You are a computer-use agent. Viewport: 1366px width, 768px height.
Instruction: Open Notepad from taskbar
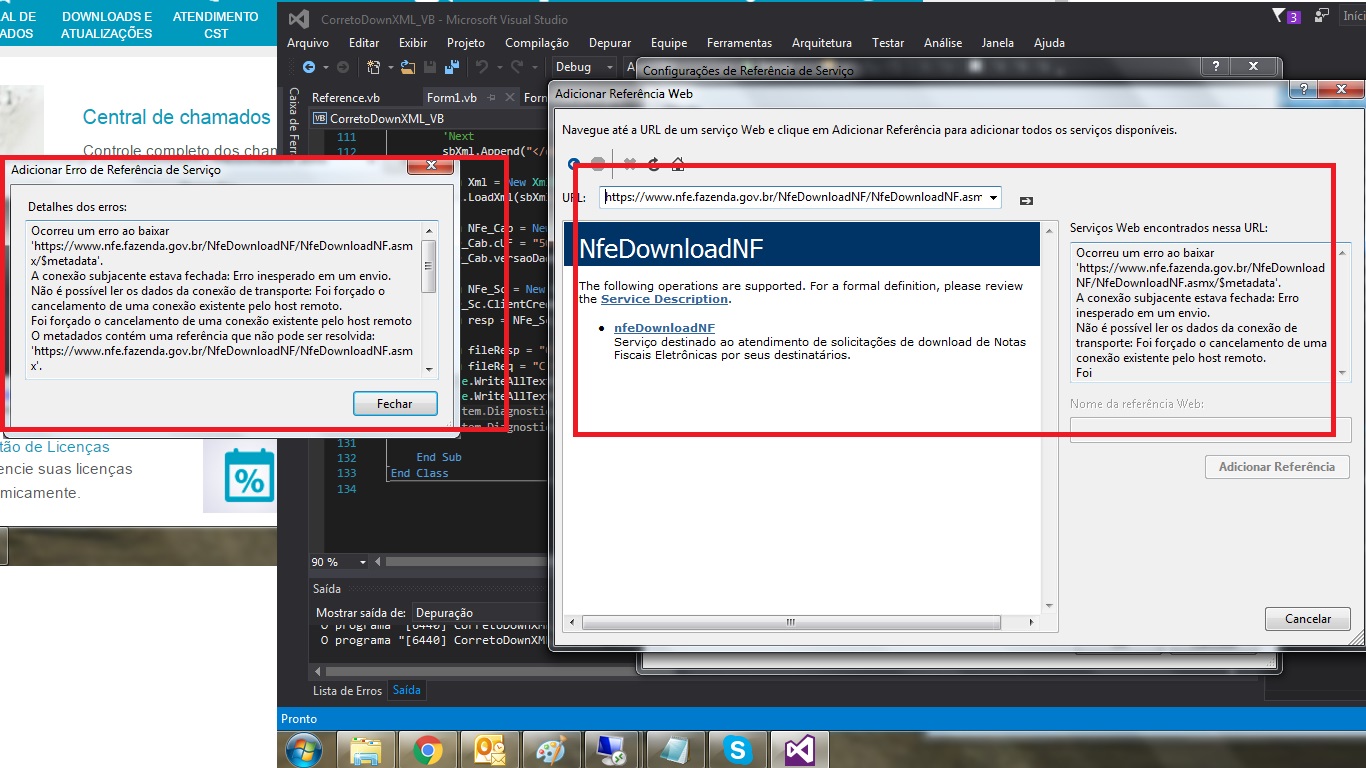click(x=675, y=750)
